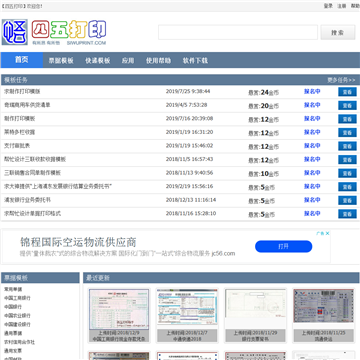Click 查看 in the 2019/2/19 15:56:16 row
Screen dimensions: 360x360
tap(347, 187)
